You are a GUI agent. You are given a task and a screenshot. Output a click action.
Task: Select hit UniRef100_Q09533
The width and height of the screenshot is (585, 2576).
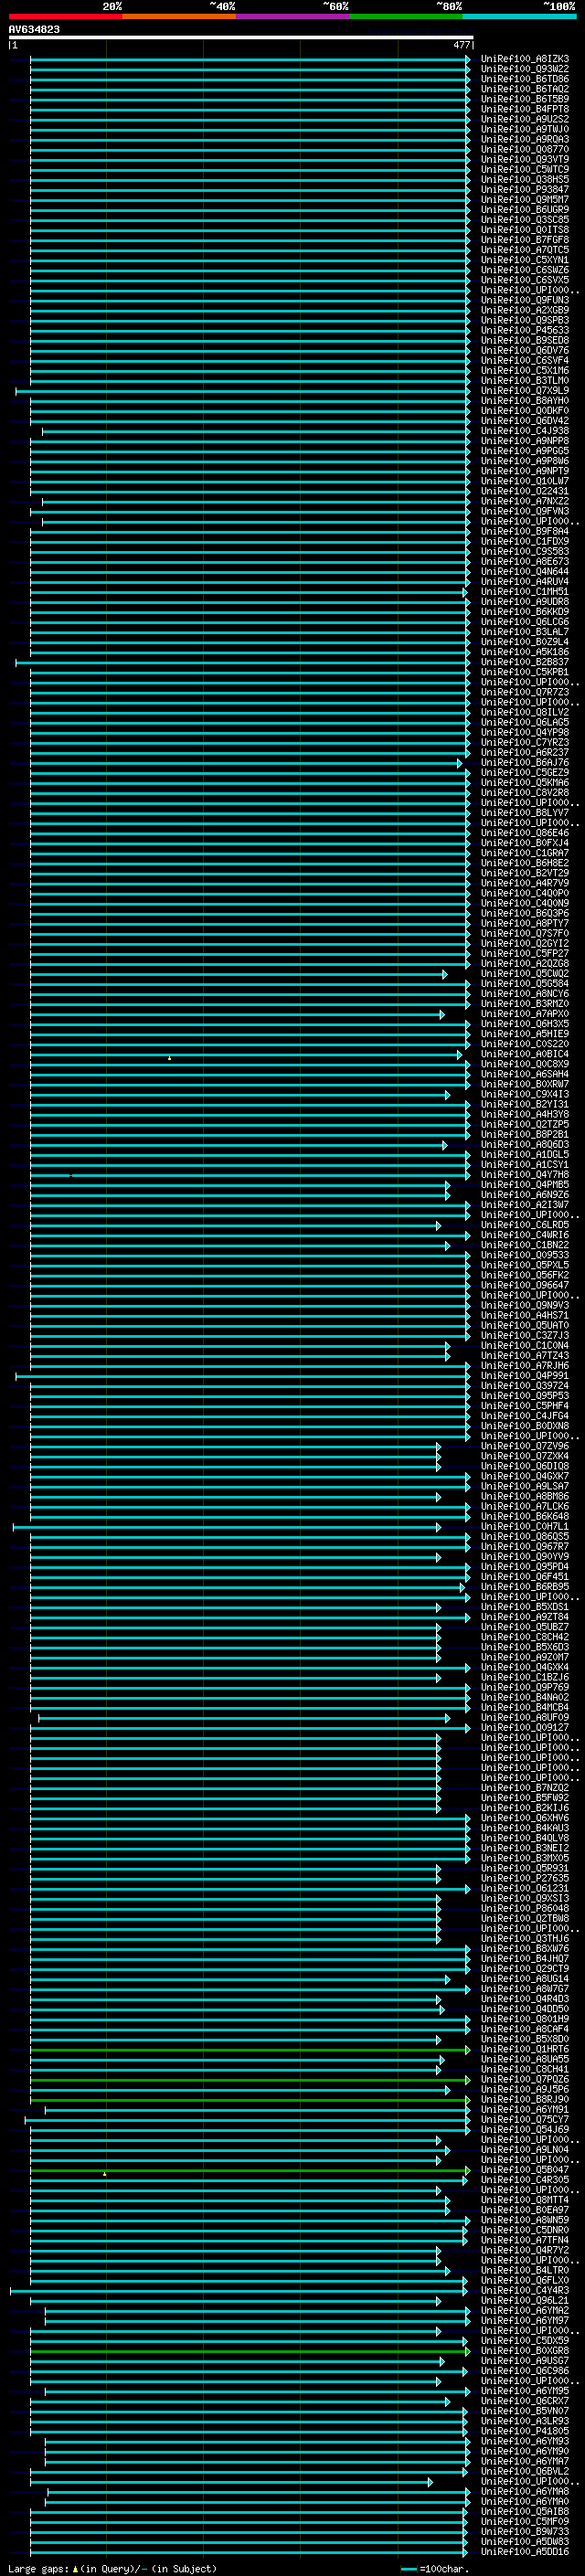(x=524, y=1255)
